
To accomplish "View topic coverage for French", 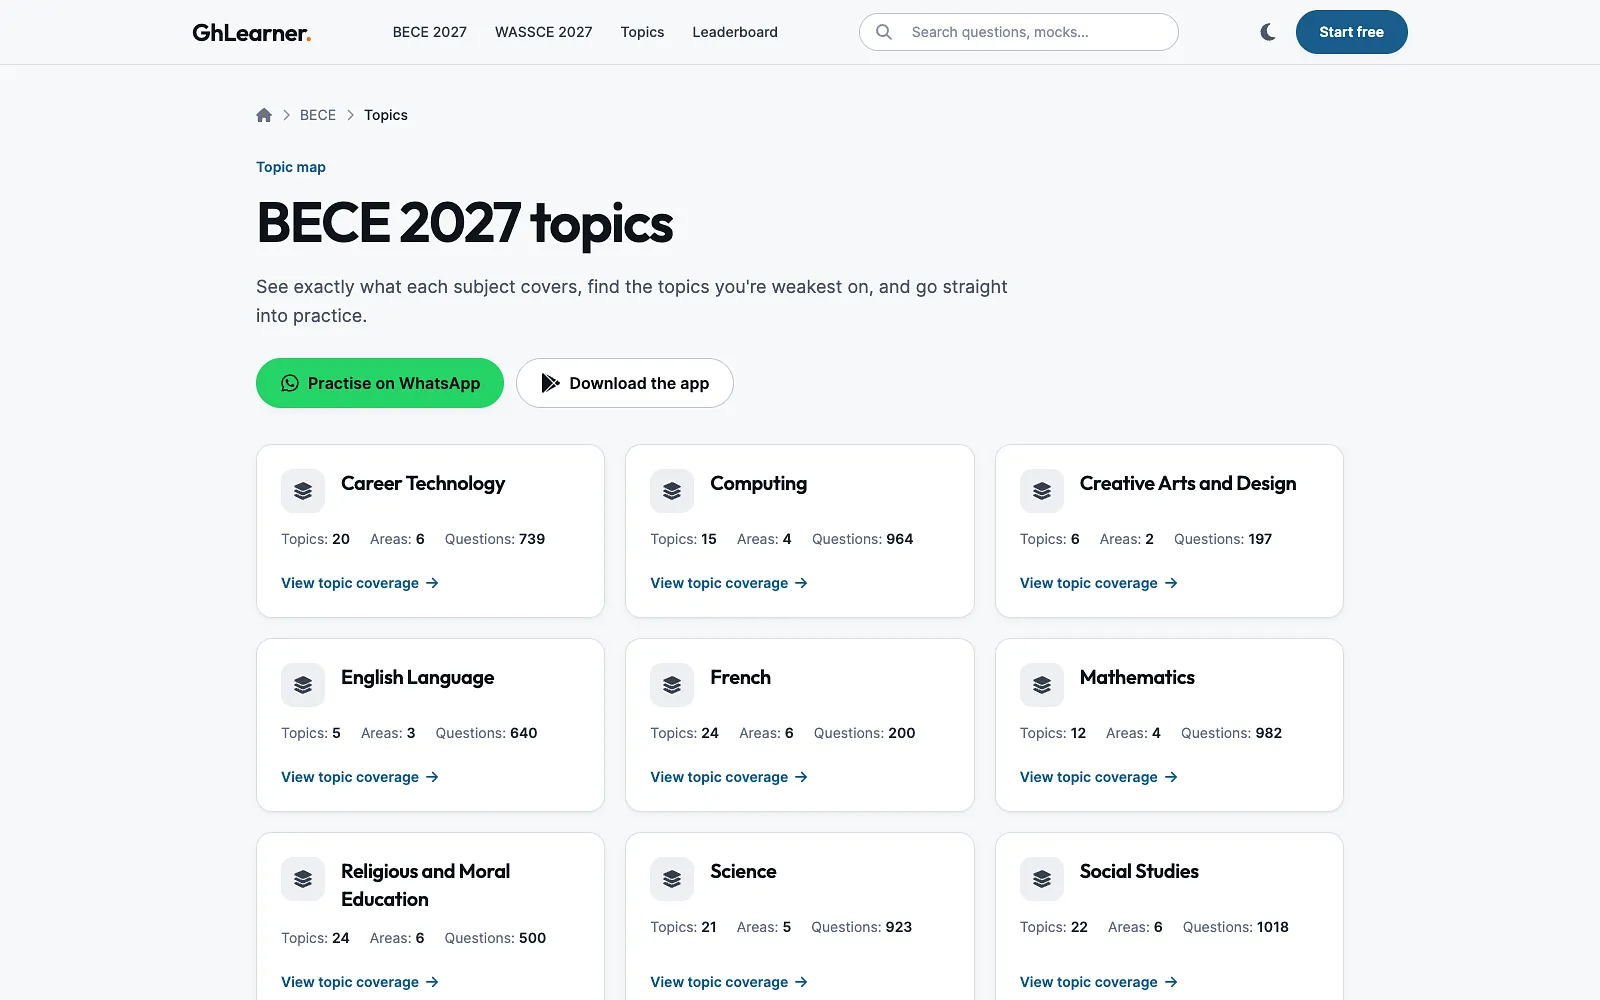I will [729, 777].
